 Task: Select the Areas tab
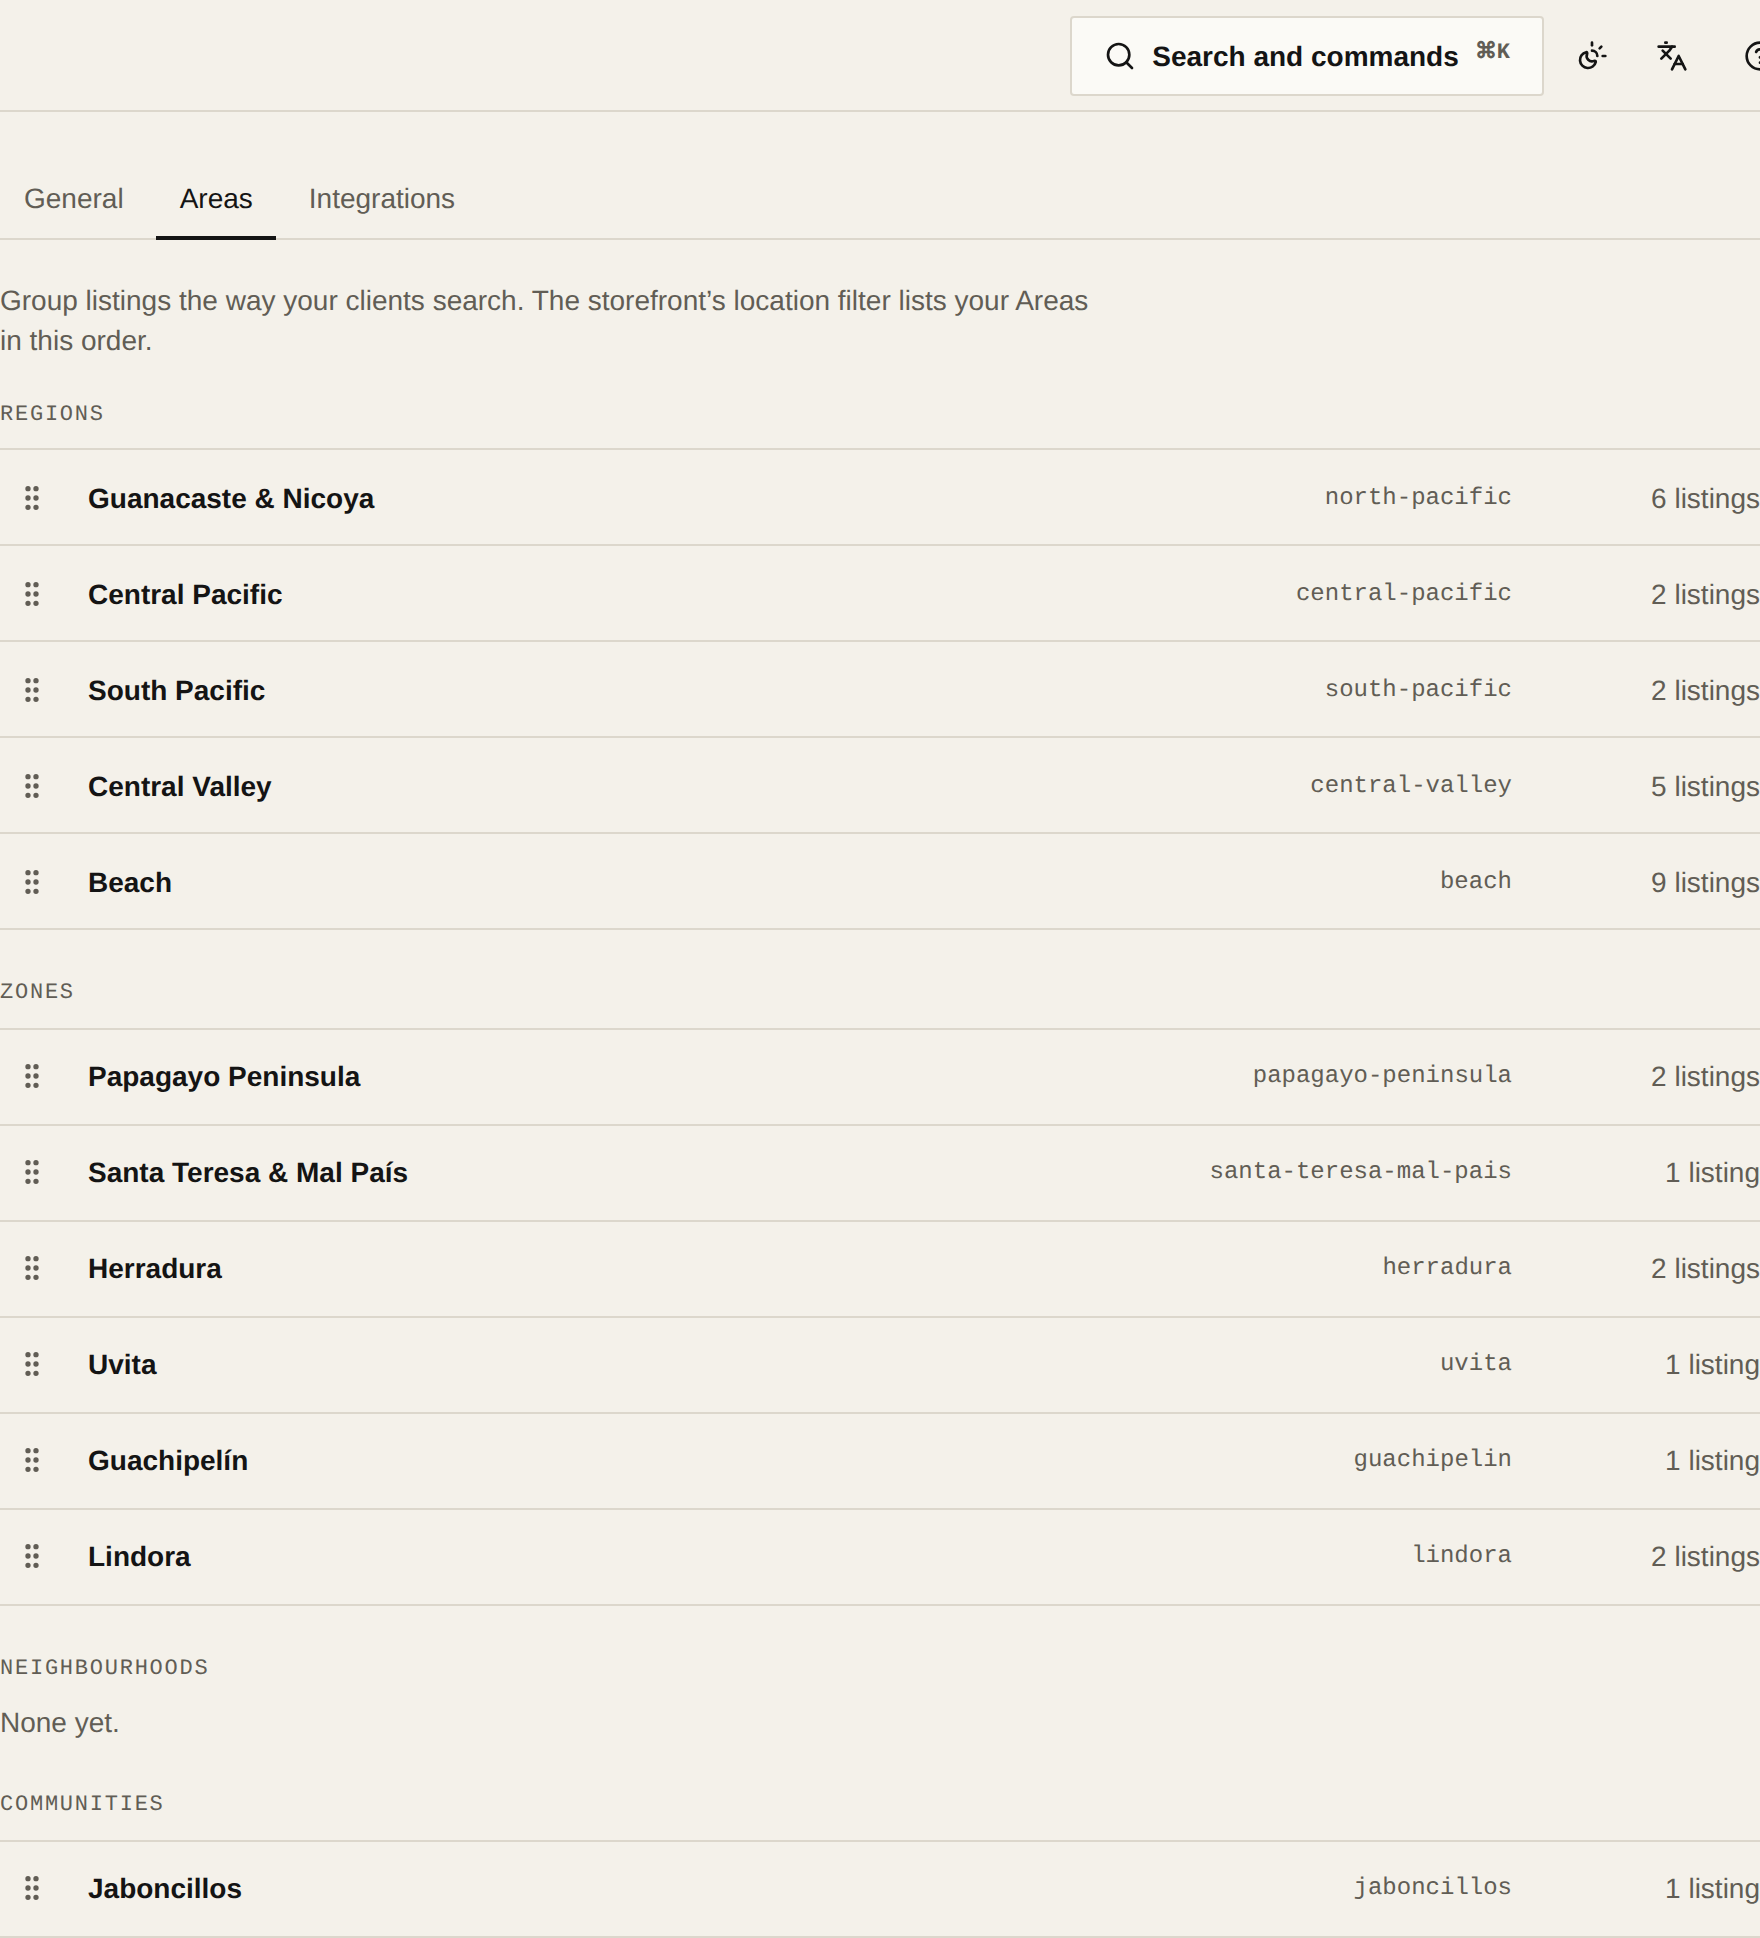[216, 199]
